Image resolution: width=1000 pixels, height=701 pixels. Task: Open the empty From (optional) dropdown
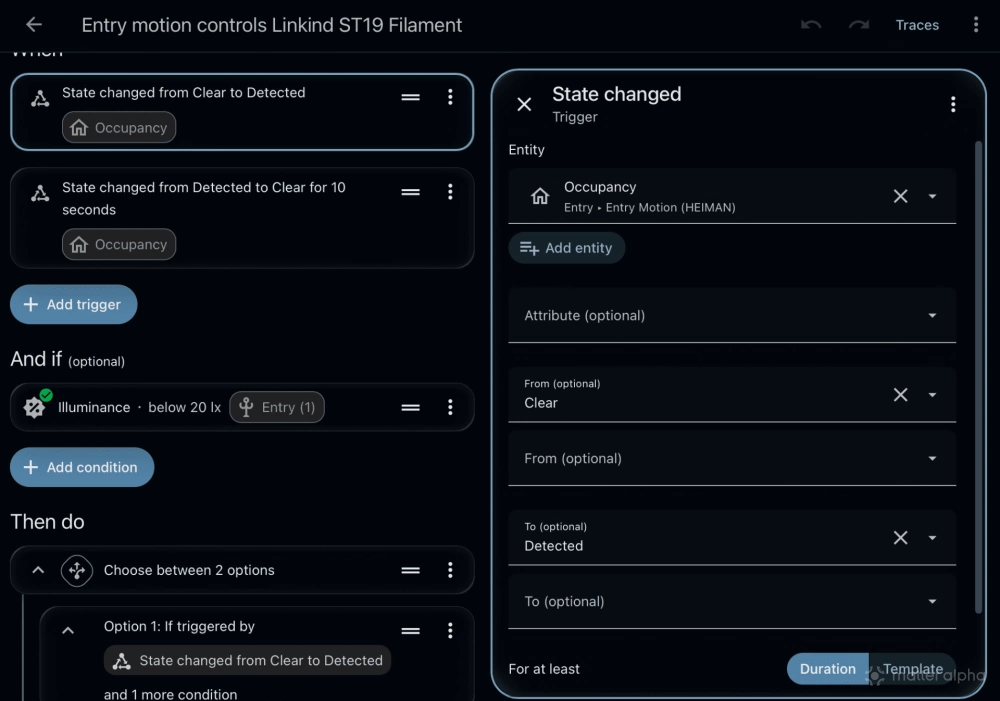click(732, 458)
